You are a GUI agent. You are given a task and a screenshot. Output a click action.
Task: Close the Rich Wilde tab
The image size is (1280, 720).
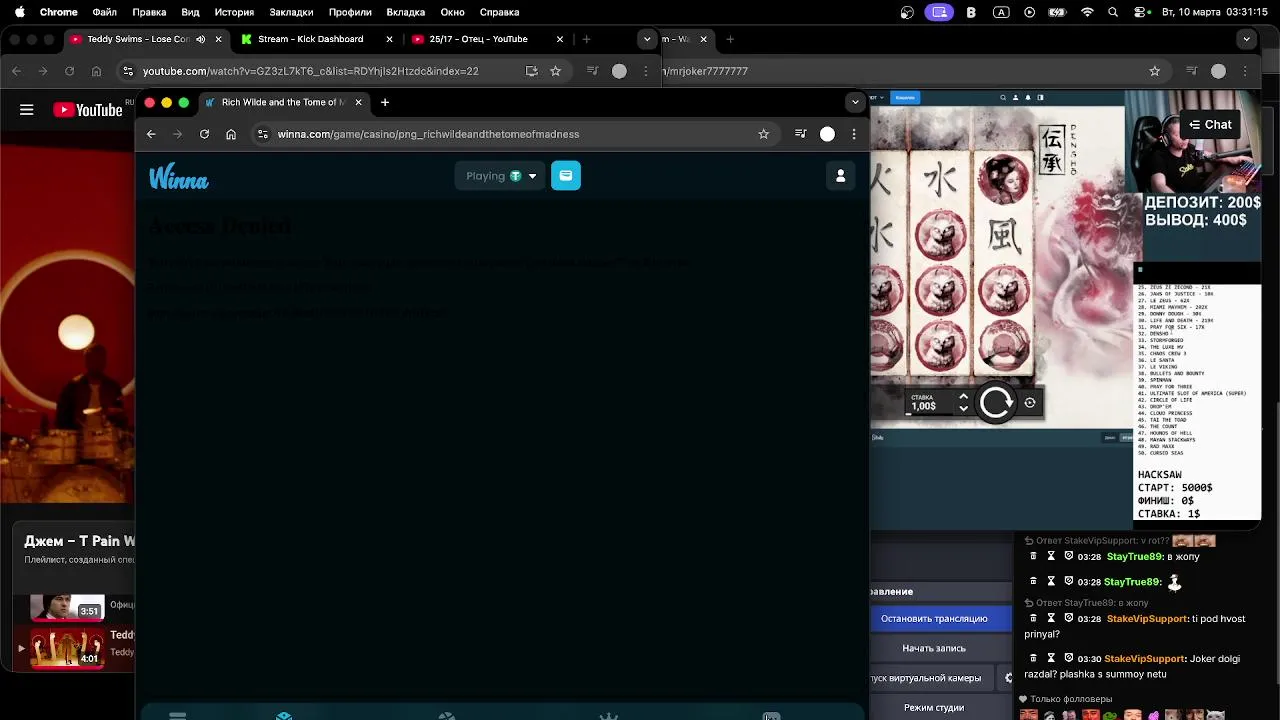(358, 102)
